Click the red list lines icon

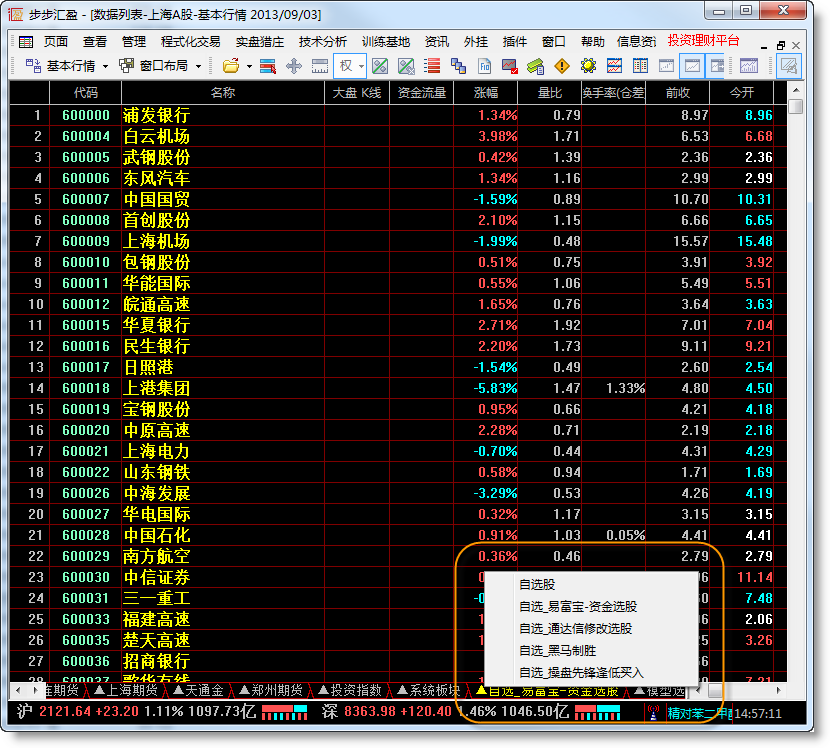coord(432,66)
